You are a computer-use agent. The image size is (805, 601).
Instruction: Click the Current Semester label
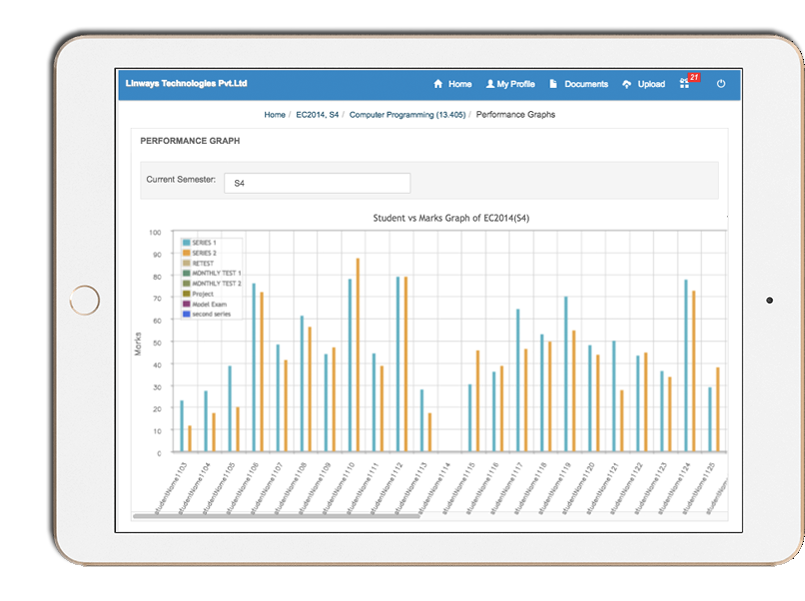point(181,180)
